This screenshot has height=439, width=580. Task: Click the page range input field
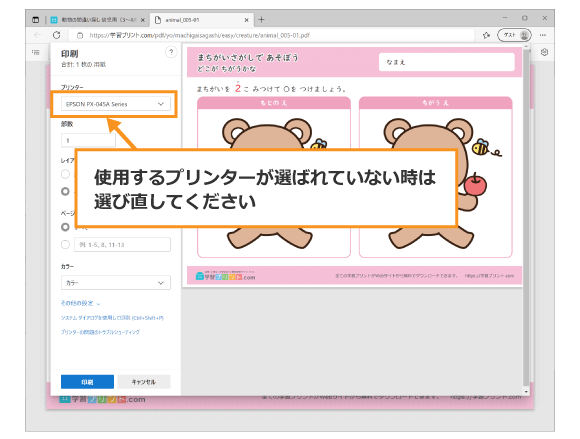coord(122,244)
